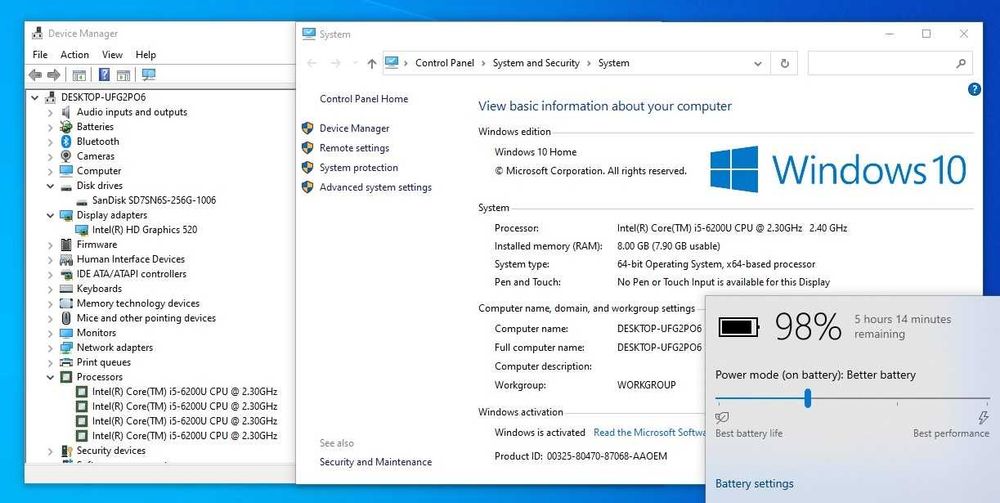The image size is (1000, 503).
Task: Expand the Computer category node
Action: 50,171
